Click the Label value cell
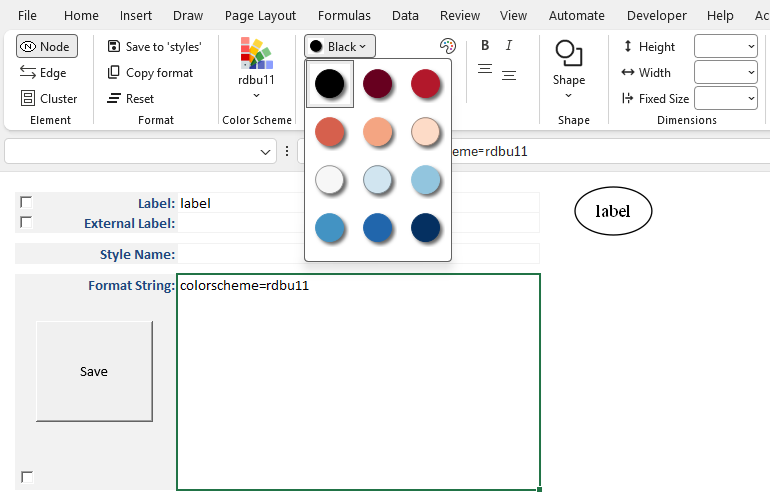The width and height of the screenshot is (770, 502). (x=358, y=203)
